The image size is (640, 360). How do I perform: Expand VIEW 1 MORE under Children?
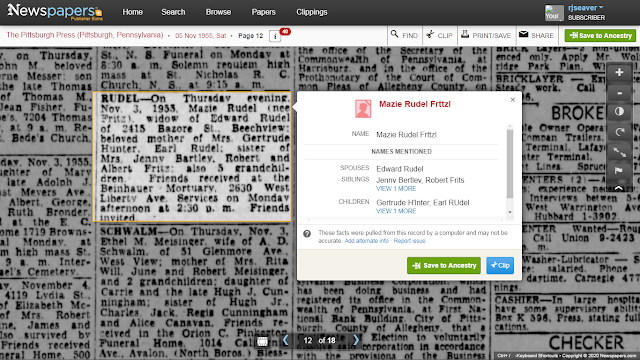coord(396,211)
